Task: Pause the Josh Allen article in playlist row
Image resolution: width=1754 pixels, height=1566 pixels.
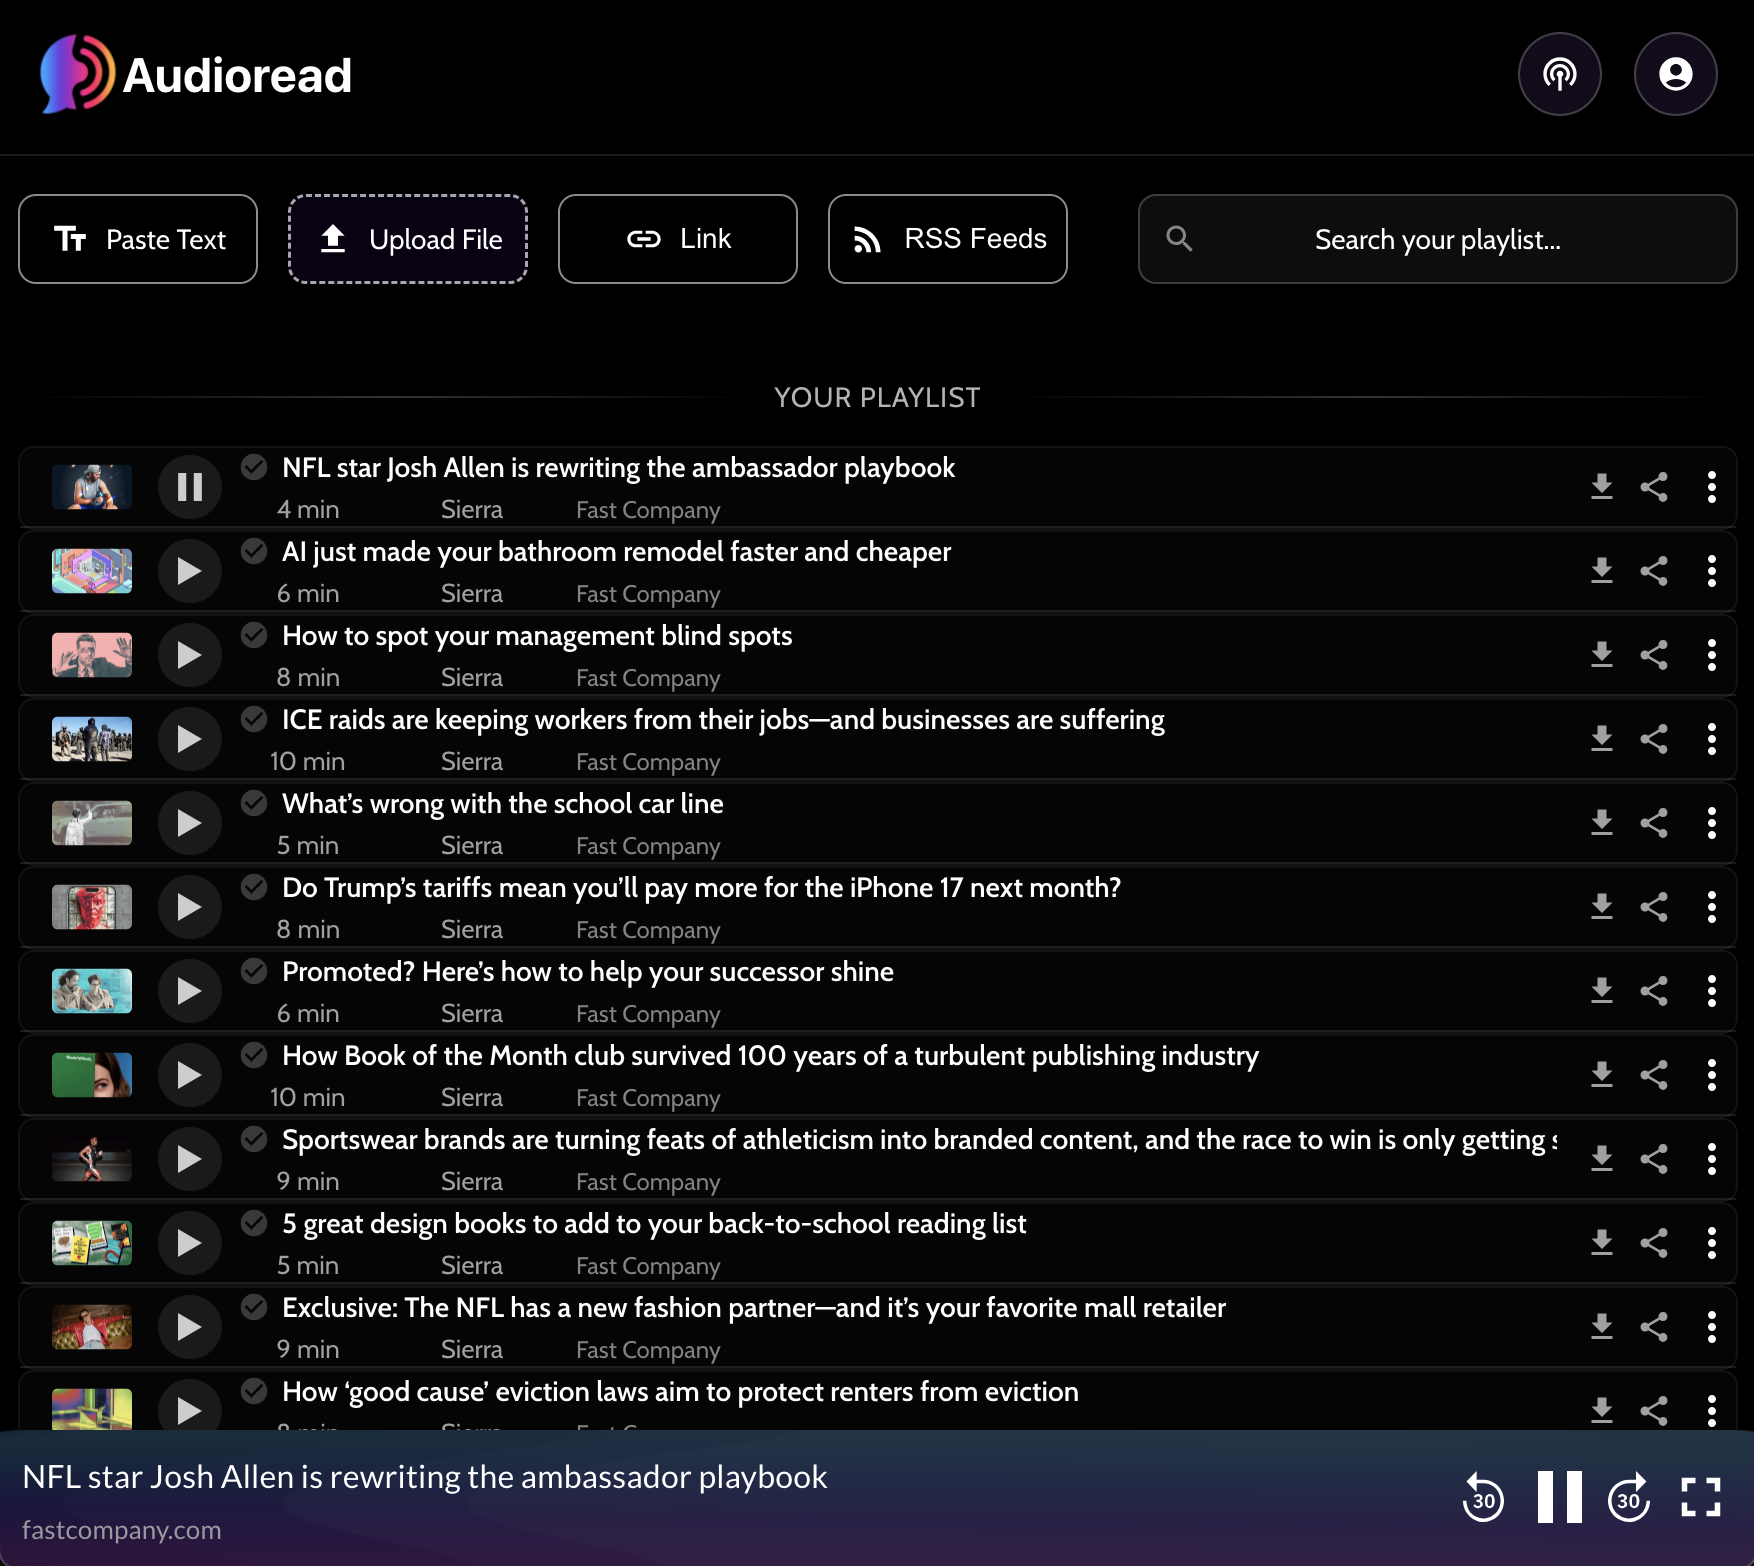Action: pyautogui.click(x=189, y=487)
